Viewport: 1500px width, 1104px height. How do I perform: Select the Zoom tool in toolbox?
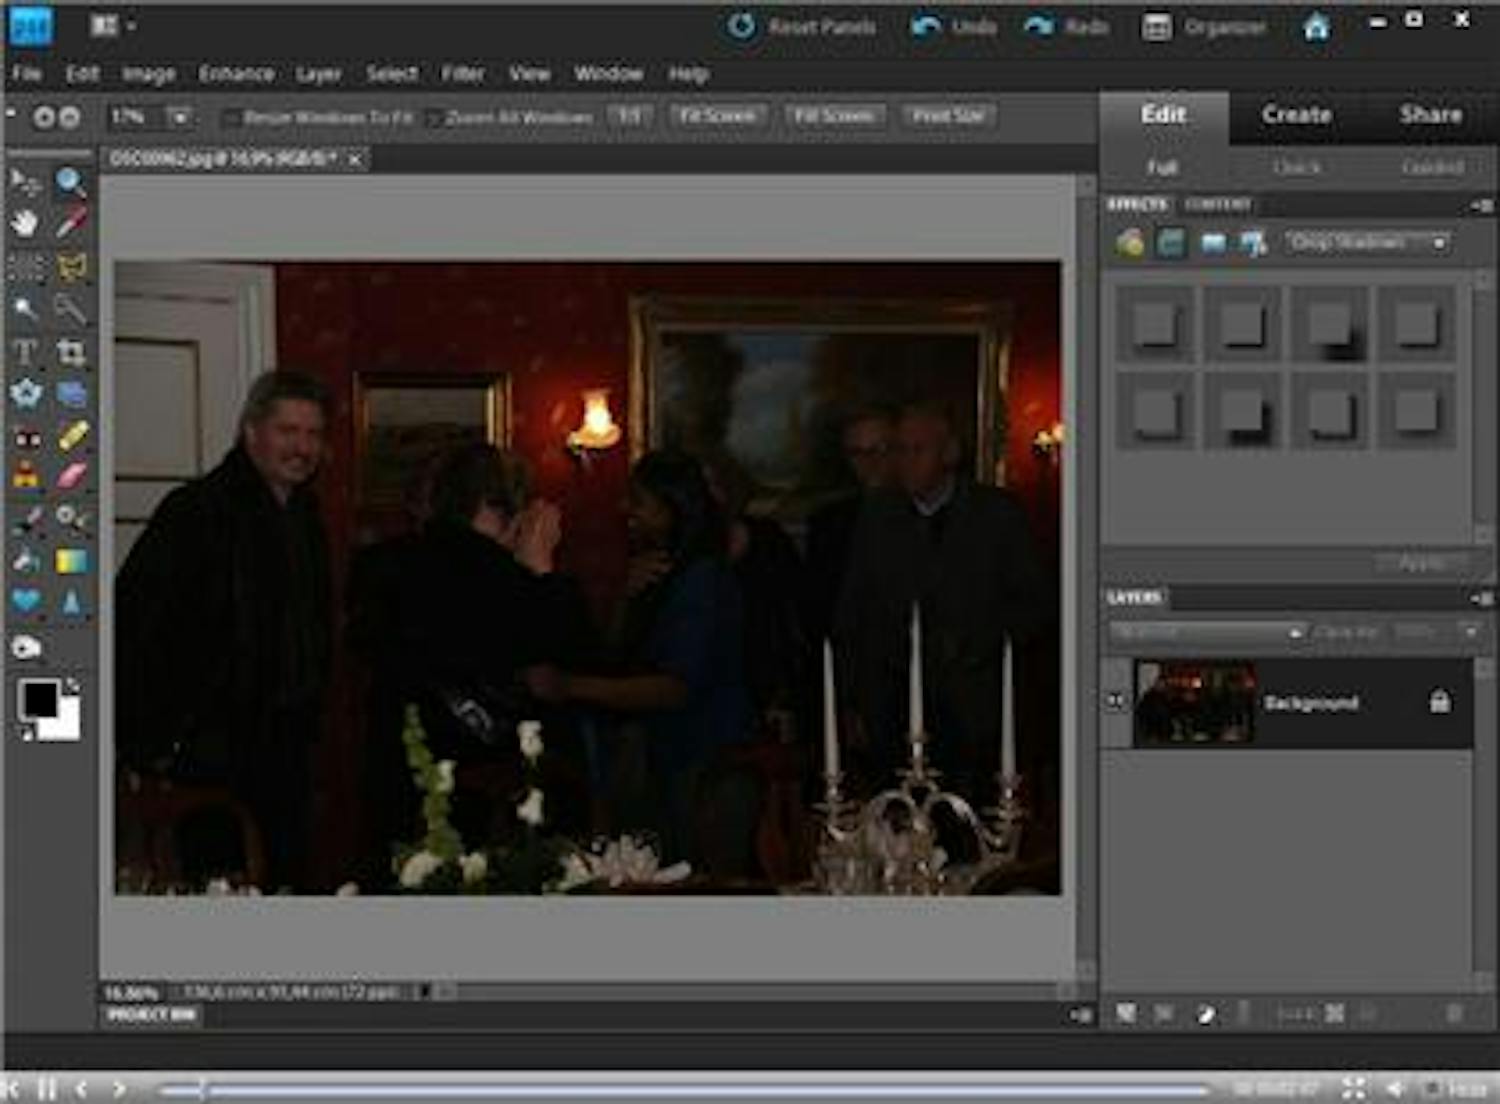click(x=70, y=182)
